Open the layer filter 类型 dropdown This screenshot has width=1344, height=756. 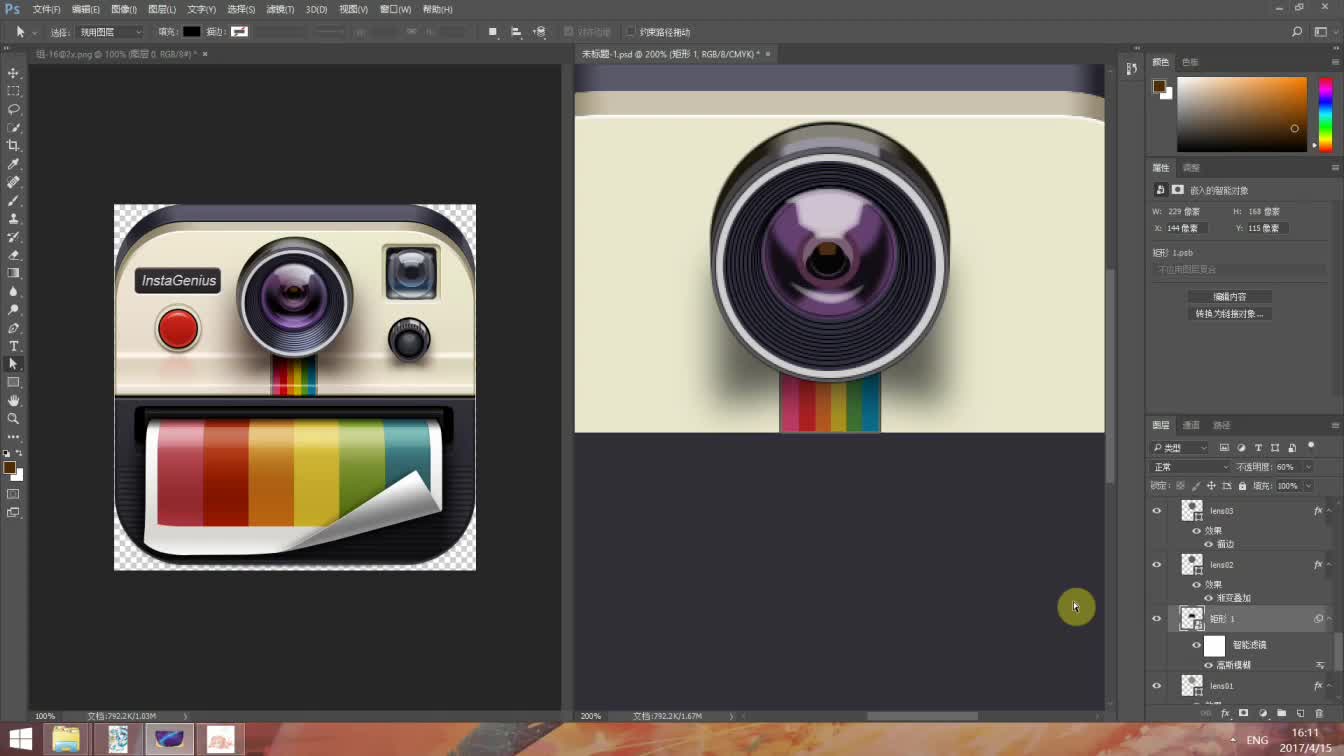[x=1180, y=448]
